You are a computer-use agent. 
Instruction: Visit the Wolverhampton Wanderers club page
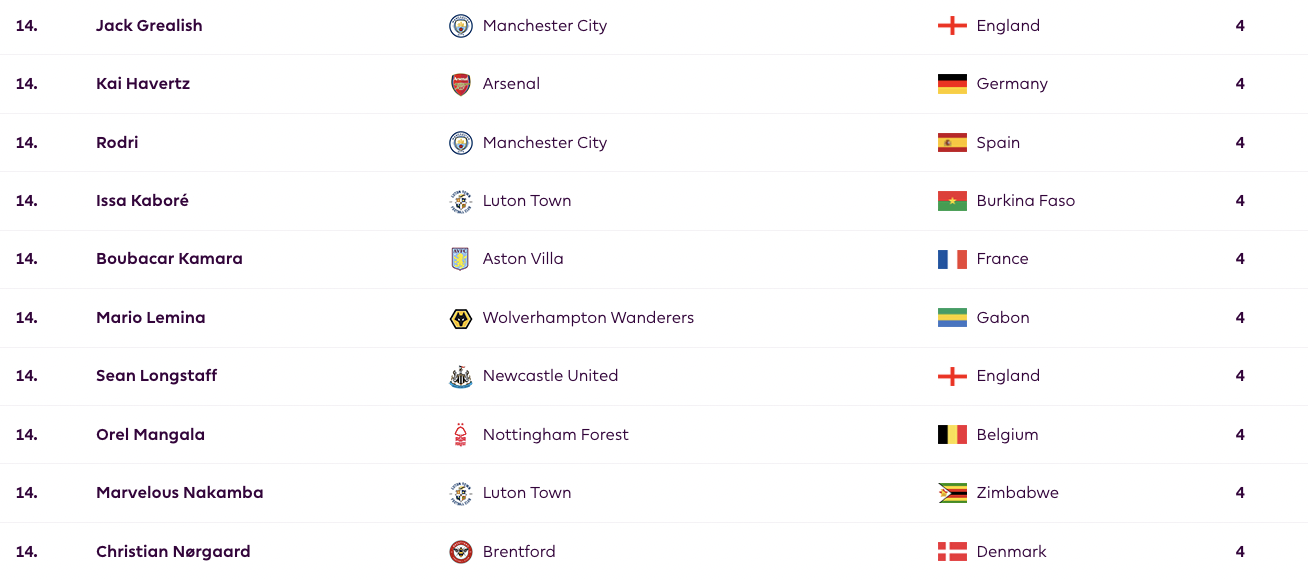click(588, 318)
